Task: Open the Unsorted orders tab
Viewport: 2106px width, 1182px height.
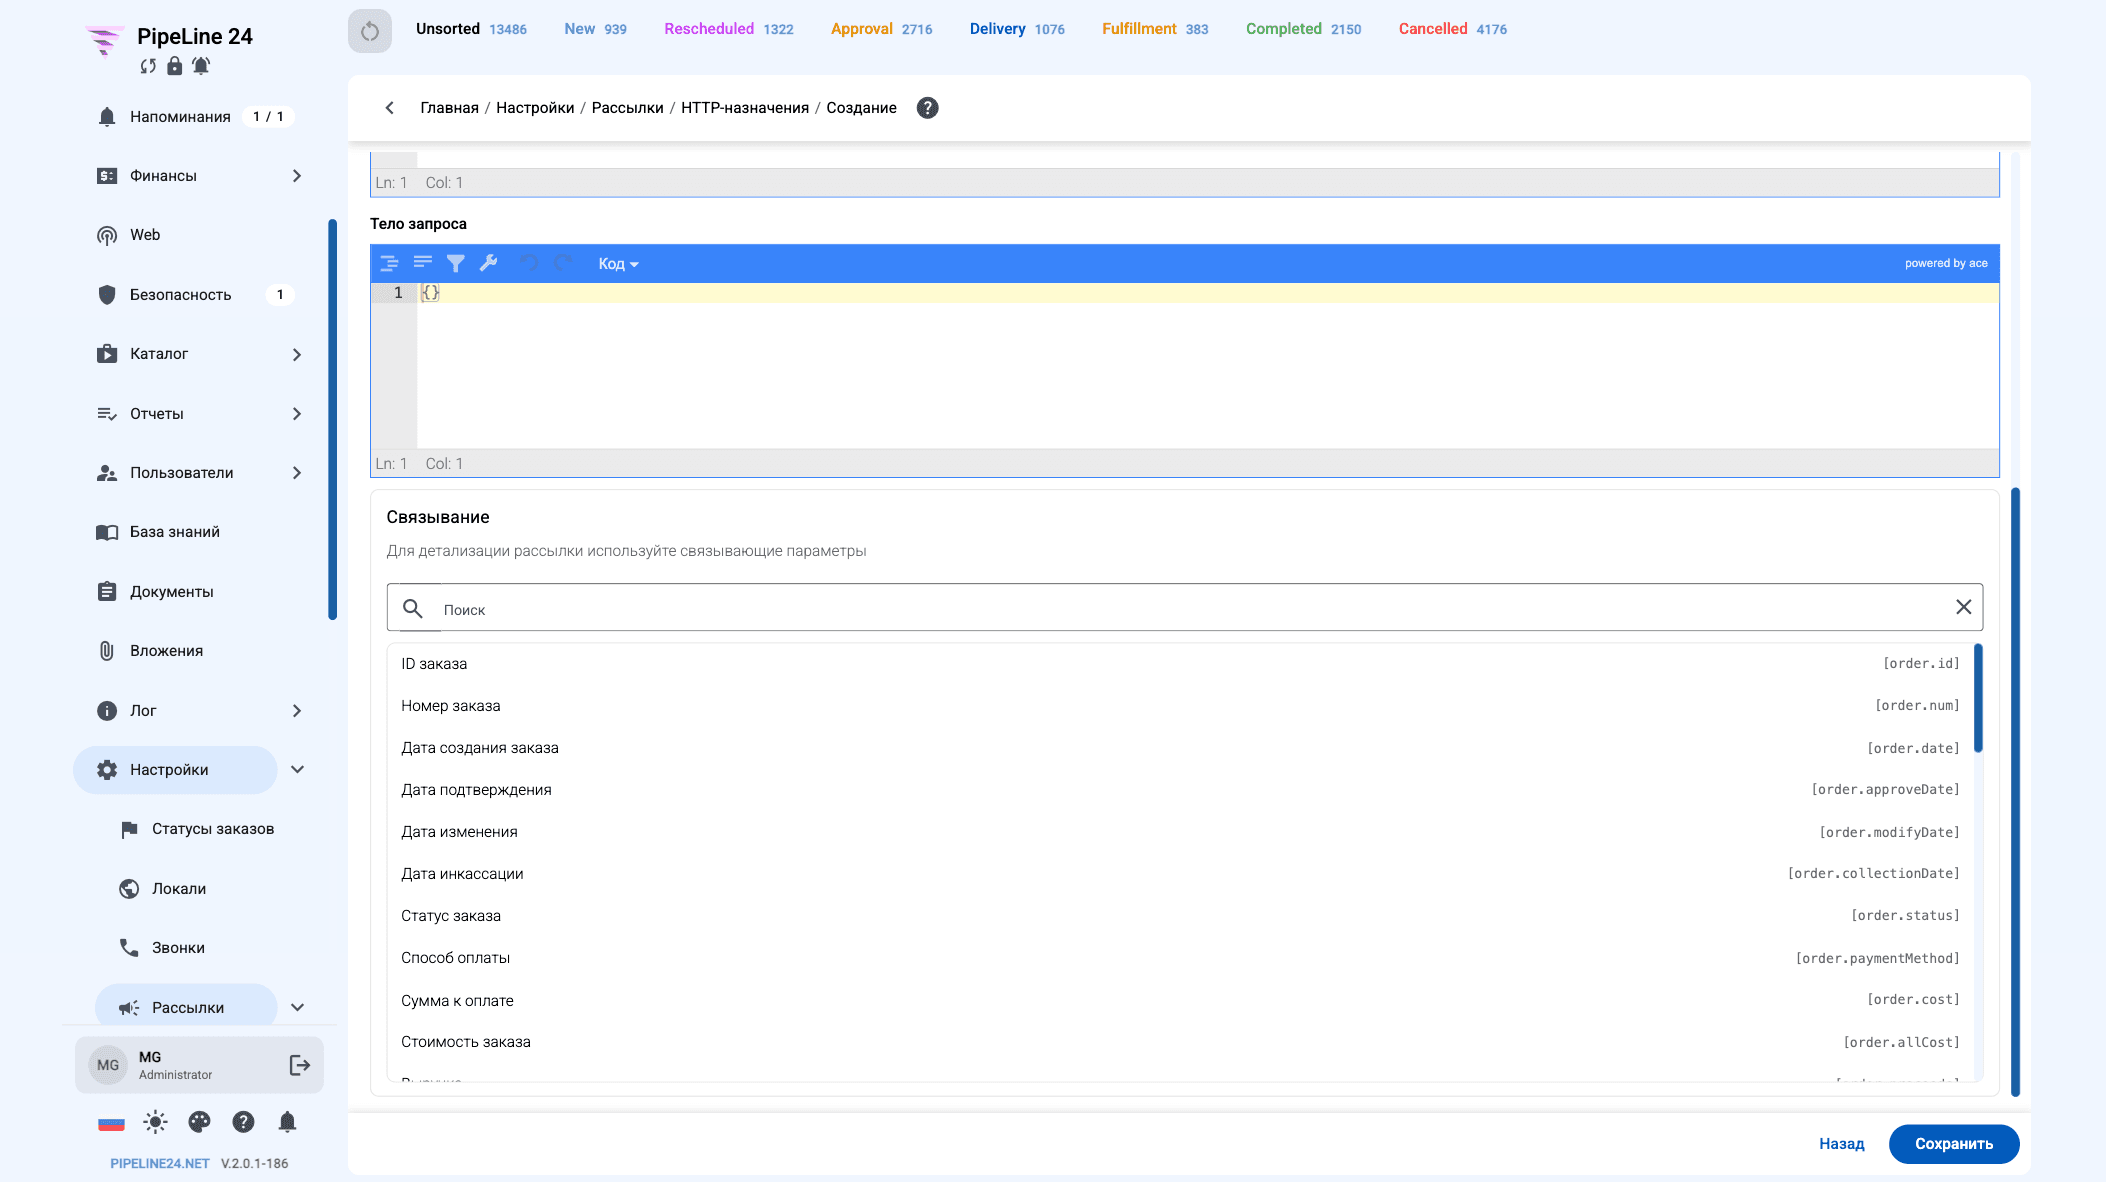Action: pyautogui.click(x=471, y=29)
